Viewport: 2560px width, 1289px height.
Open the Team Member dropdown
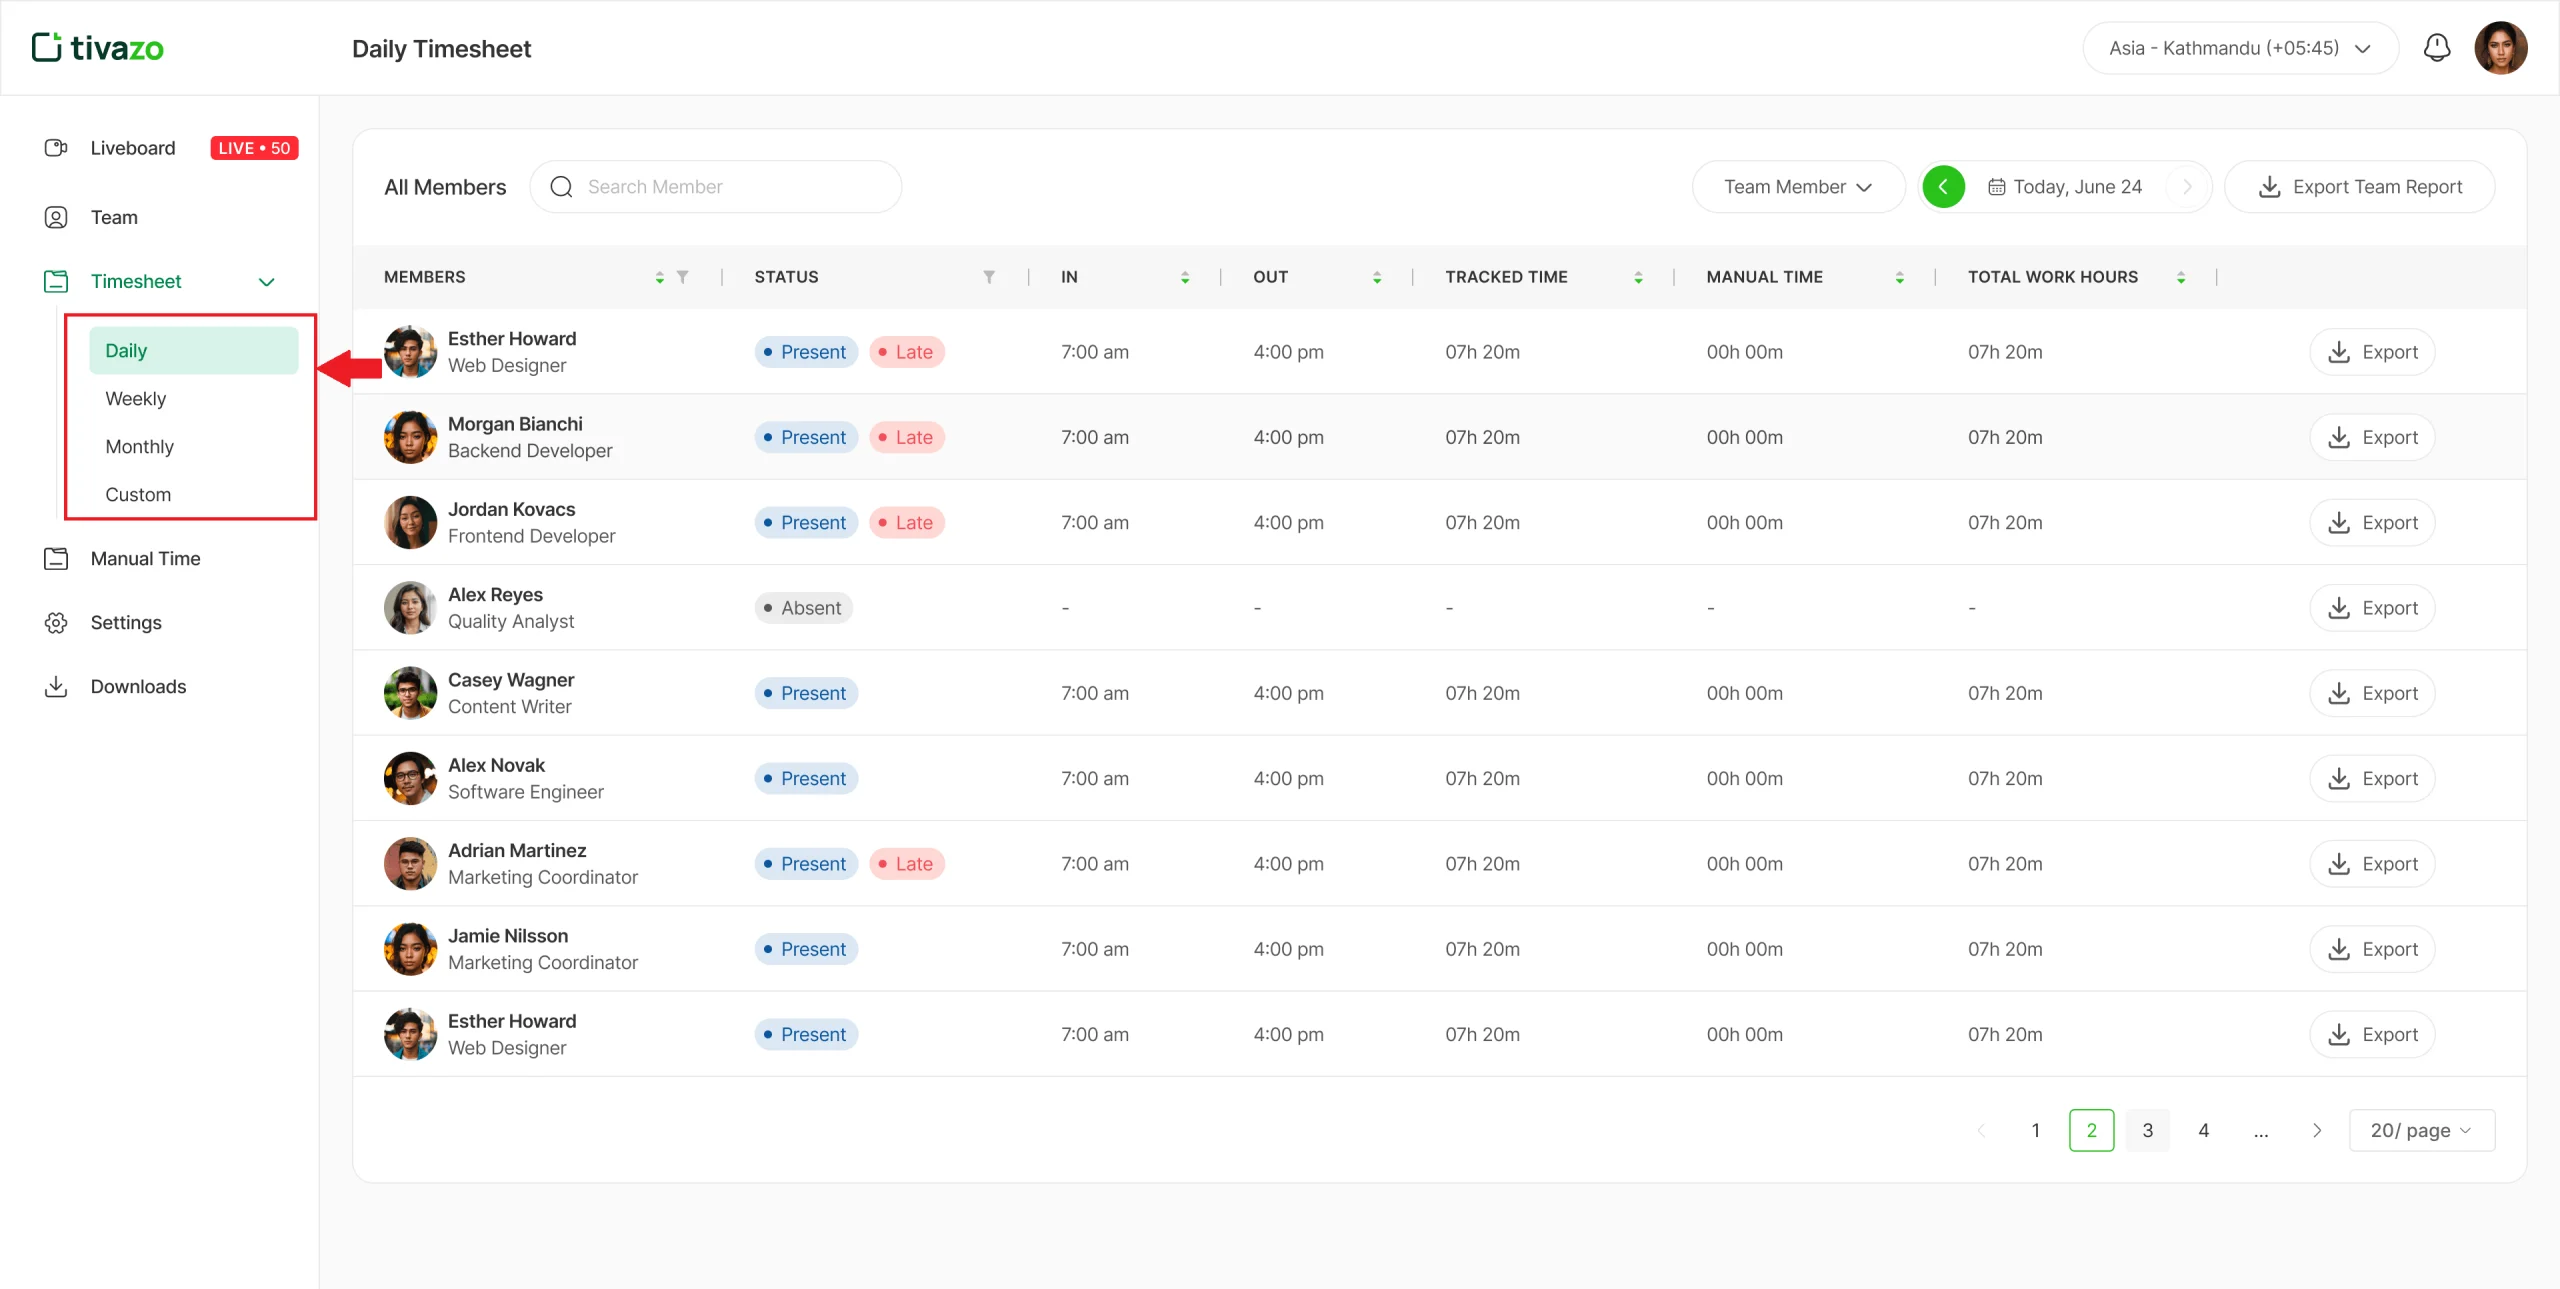(1798, 187)
